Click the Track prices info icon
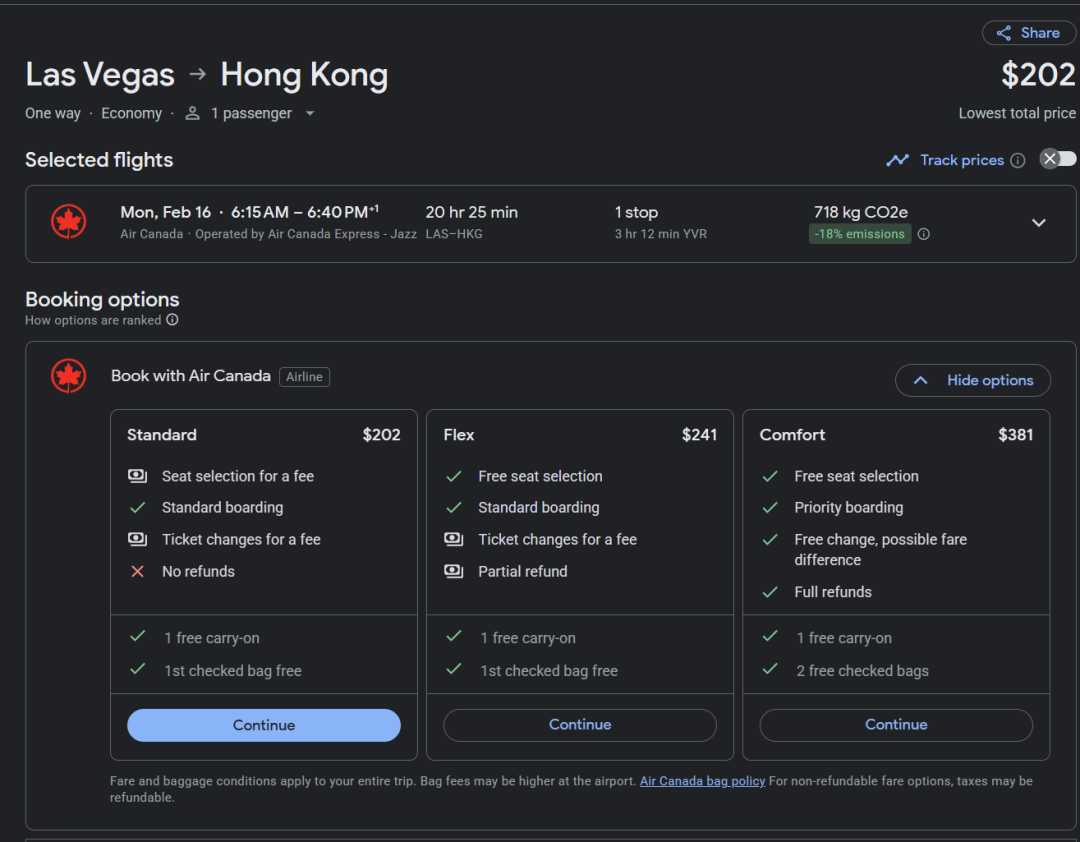Viewport: 1080px width, 842px height. (x=1018, y=160)
